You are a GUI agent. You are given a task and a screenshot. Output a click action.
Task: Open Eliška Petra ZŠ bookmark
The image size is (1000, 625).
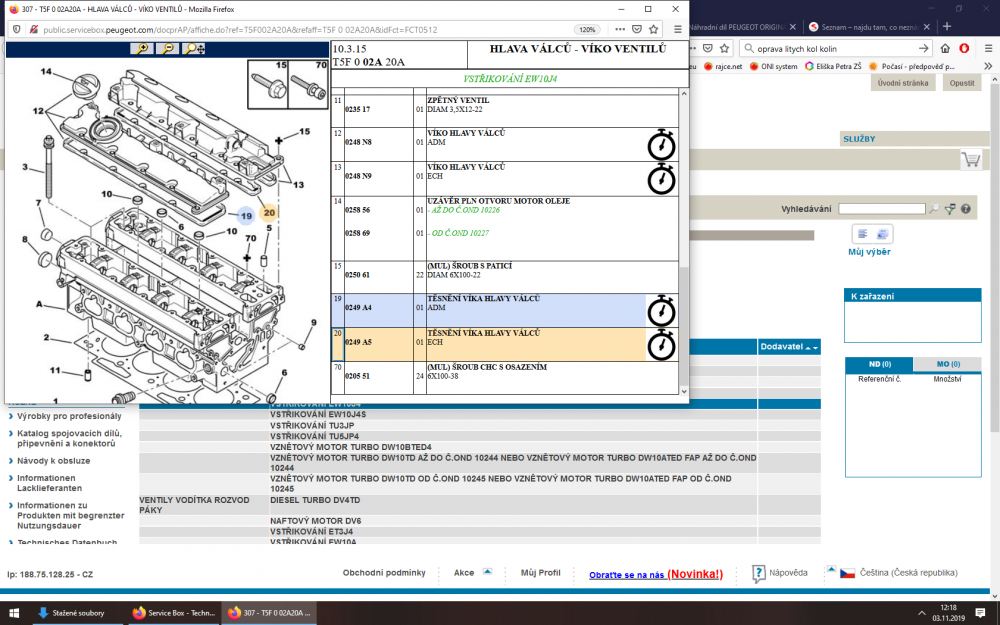[x=833, y=66]
